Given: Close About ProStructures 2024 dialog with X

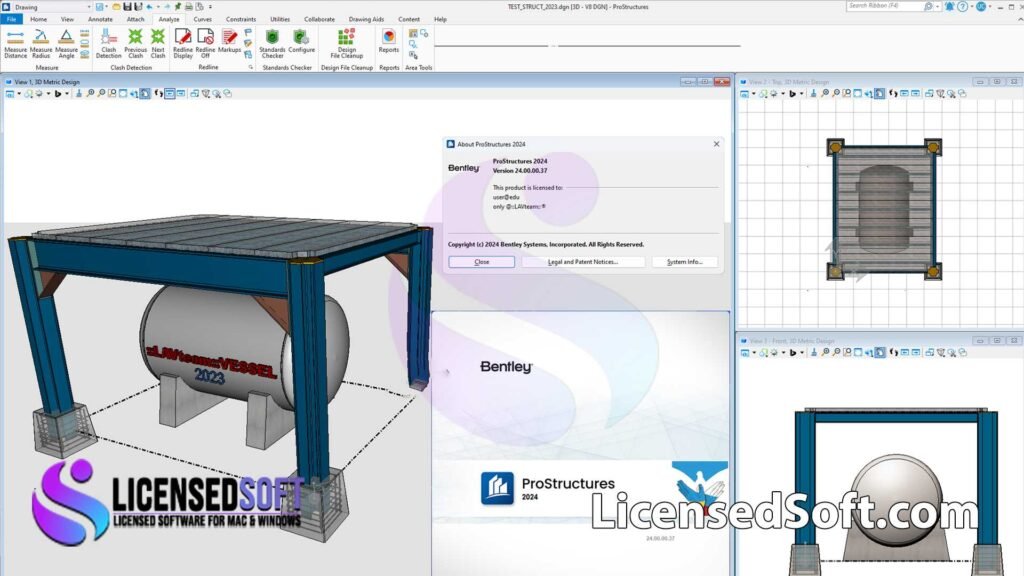Looking at the screenshot, I should coord(716,144).
